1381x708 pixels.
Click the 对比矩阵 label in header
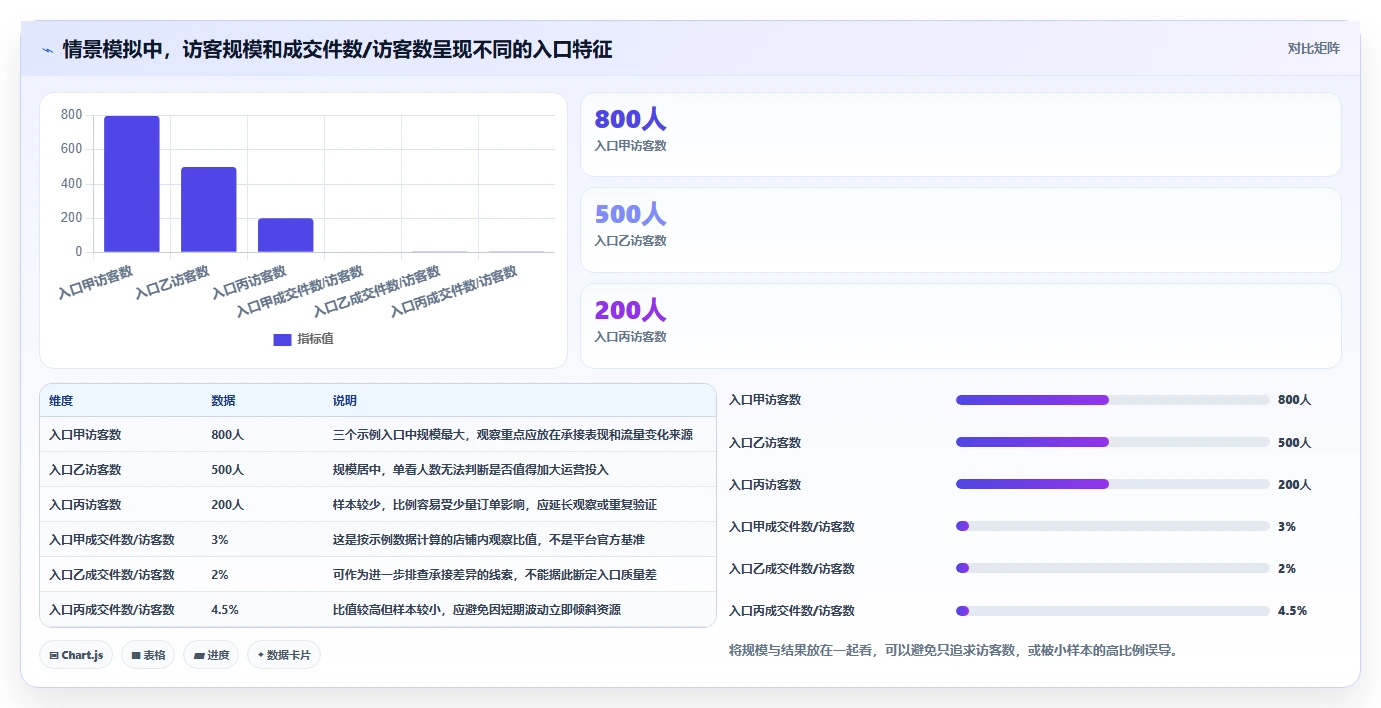pos(1313,48)
